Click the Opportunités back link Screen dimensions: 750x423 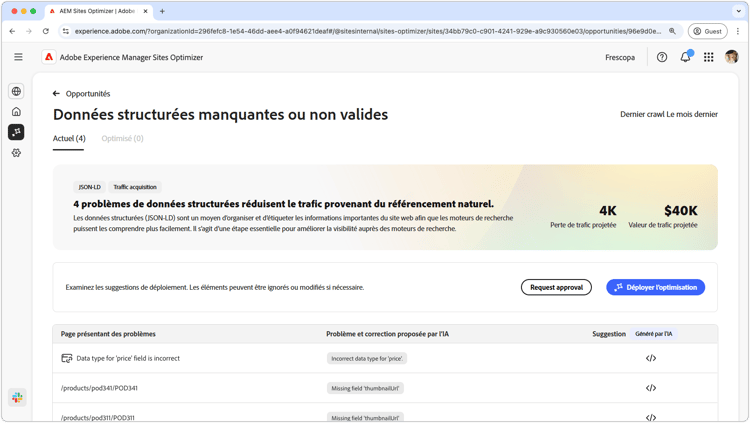pyautogui.click(x=88, y=94)
